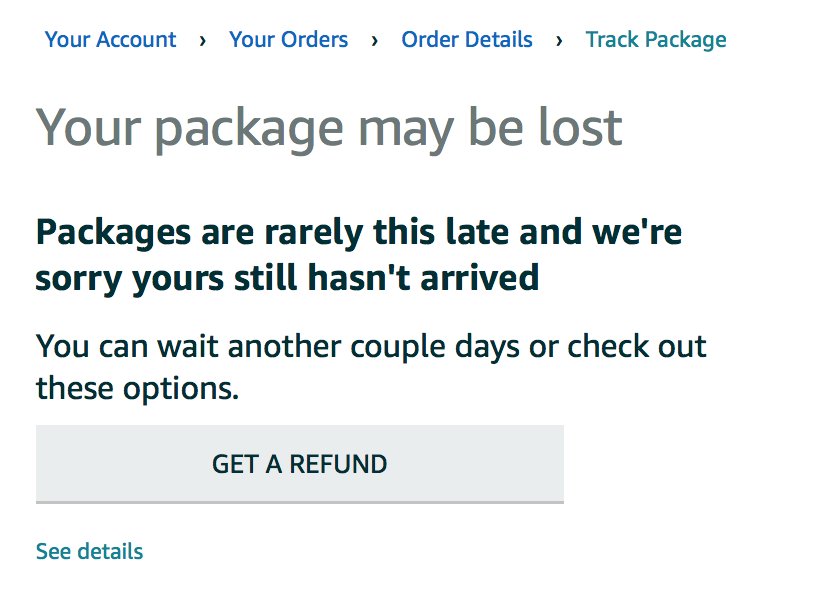Image resolution: width=826 pixels, height=608 pixels.
Task: Select the Track Package breadcrumb
Action: click(x=656, y=40)
